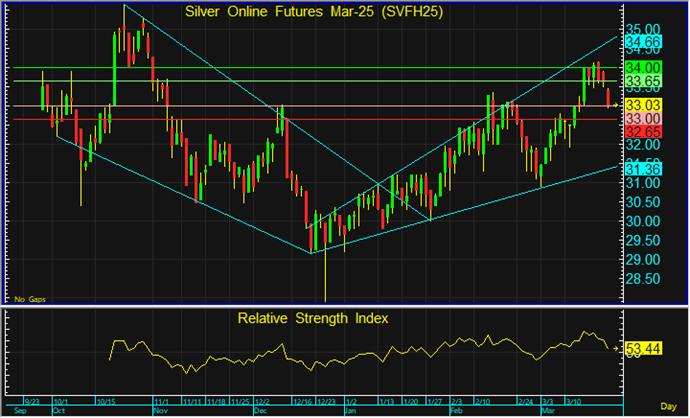Click the Nov month label on time axis
The width and height of the screenshot is (690, 418).
click(x=161, y=410)
